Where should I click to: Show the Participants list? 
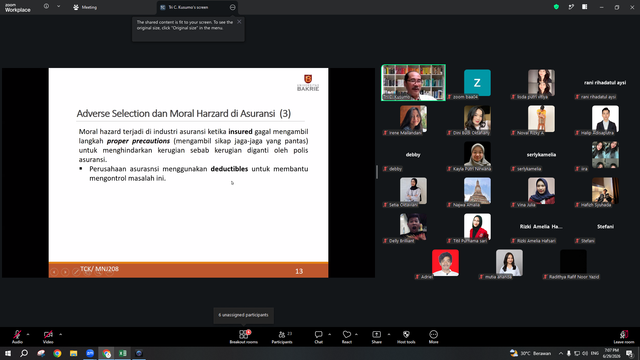282,336
